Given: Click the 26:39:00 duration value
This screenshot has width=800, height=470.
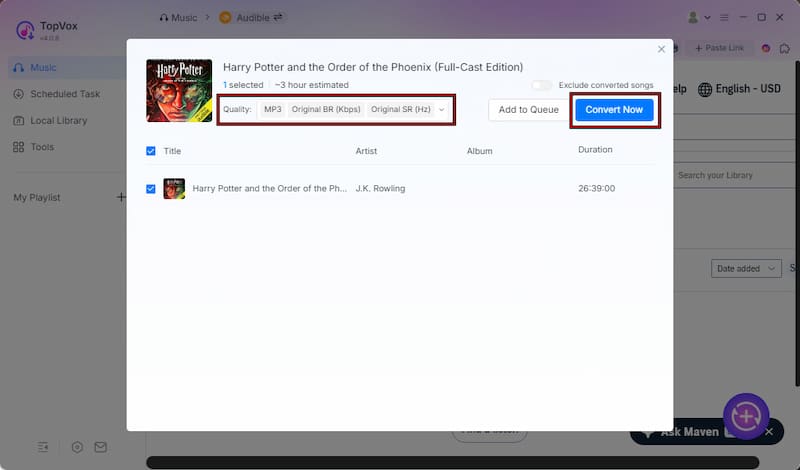Looking at the screenshot, I should [596, 188].
